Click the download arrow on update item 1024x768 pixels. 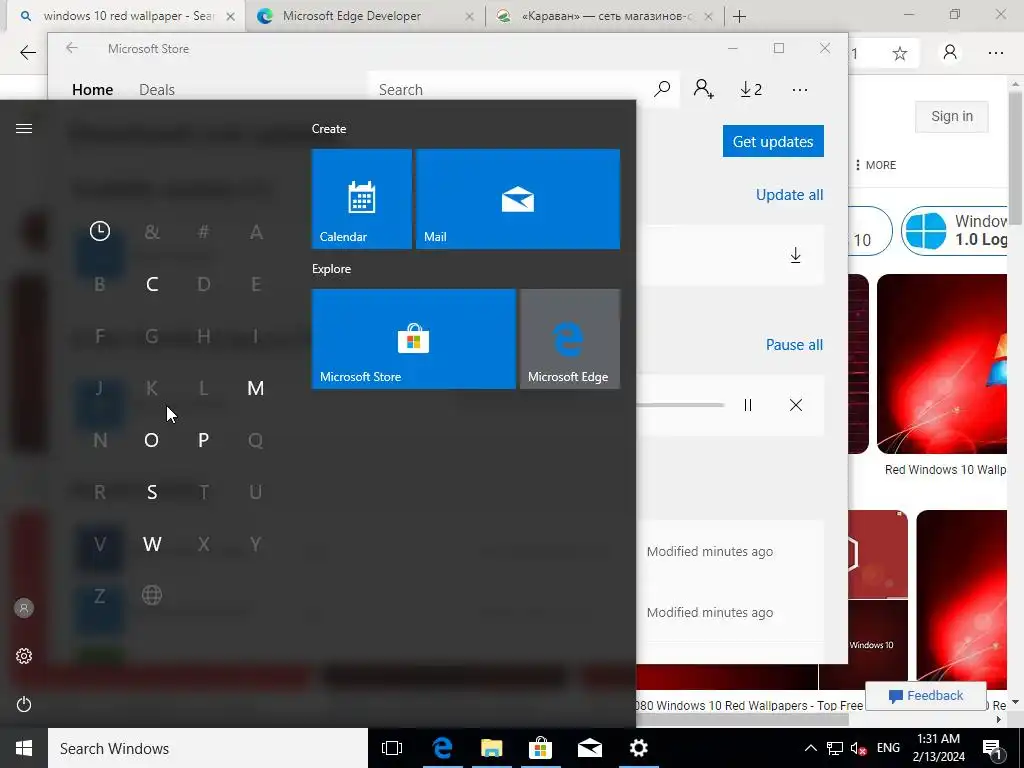coord(795,255)
